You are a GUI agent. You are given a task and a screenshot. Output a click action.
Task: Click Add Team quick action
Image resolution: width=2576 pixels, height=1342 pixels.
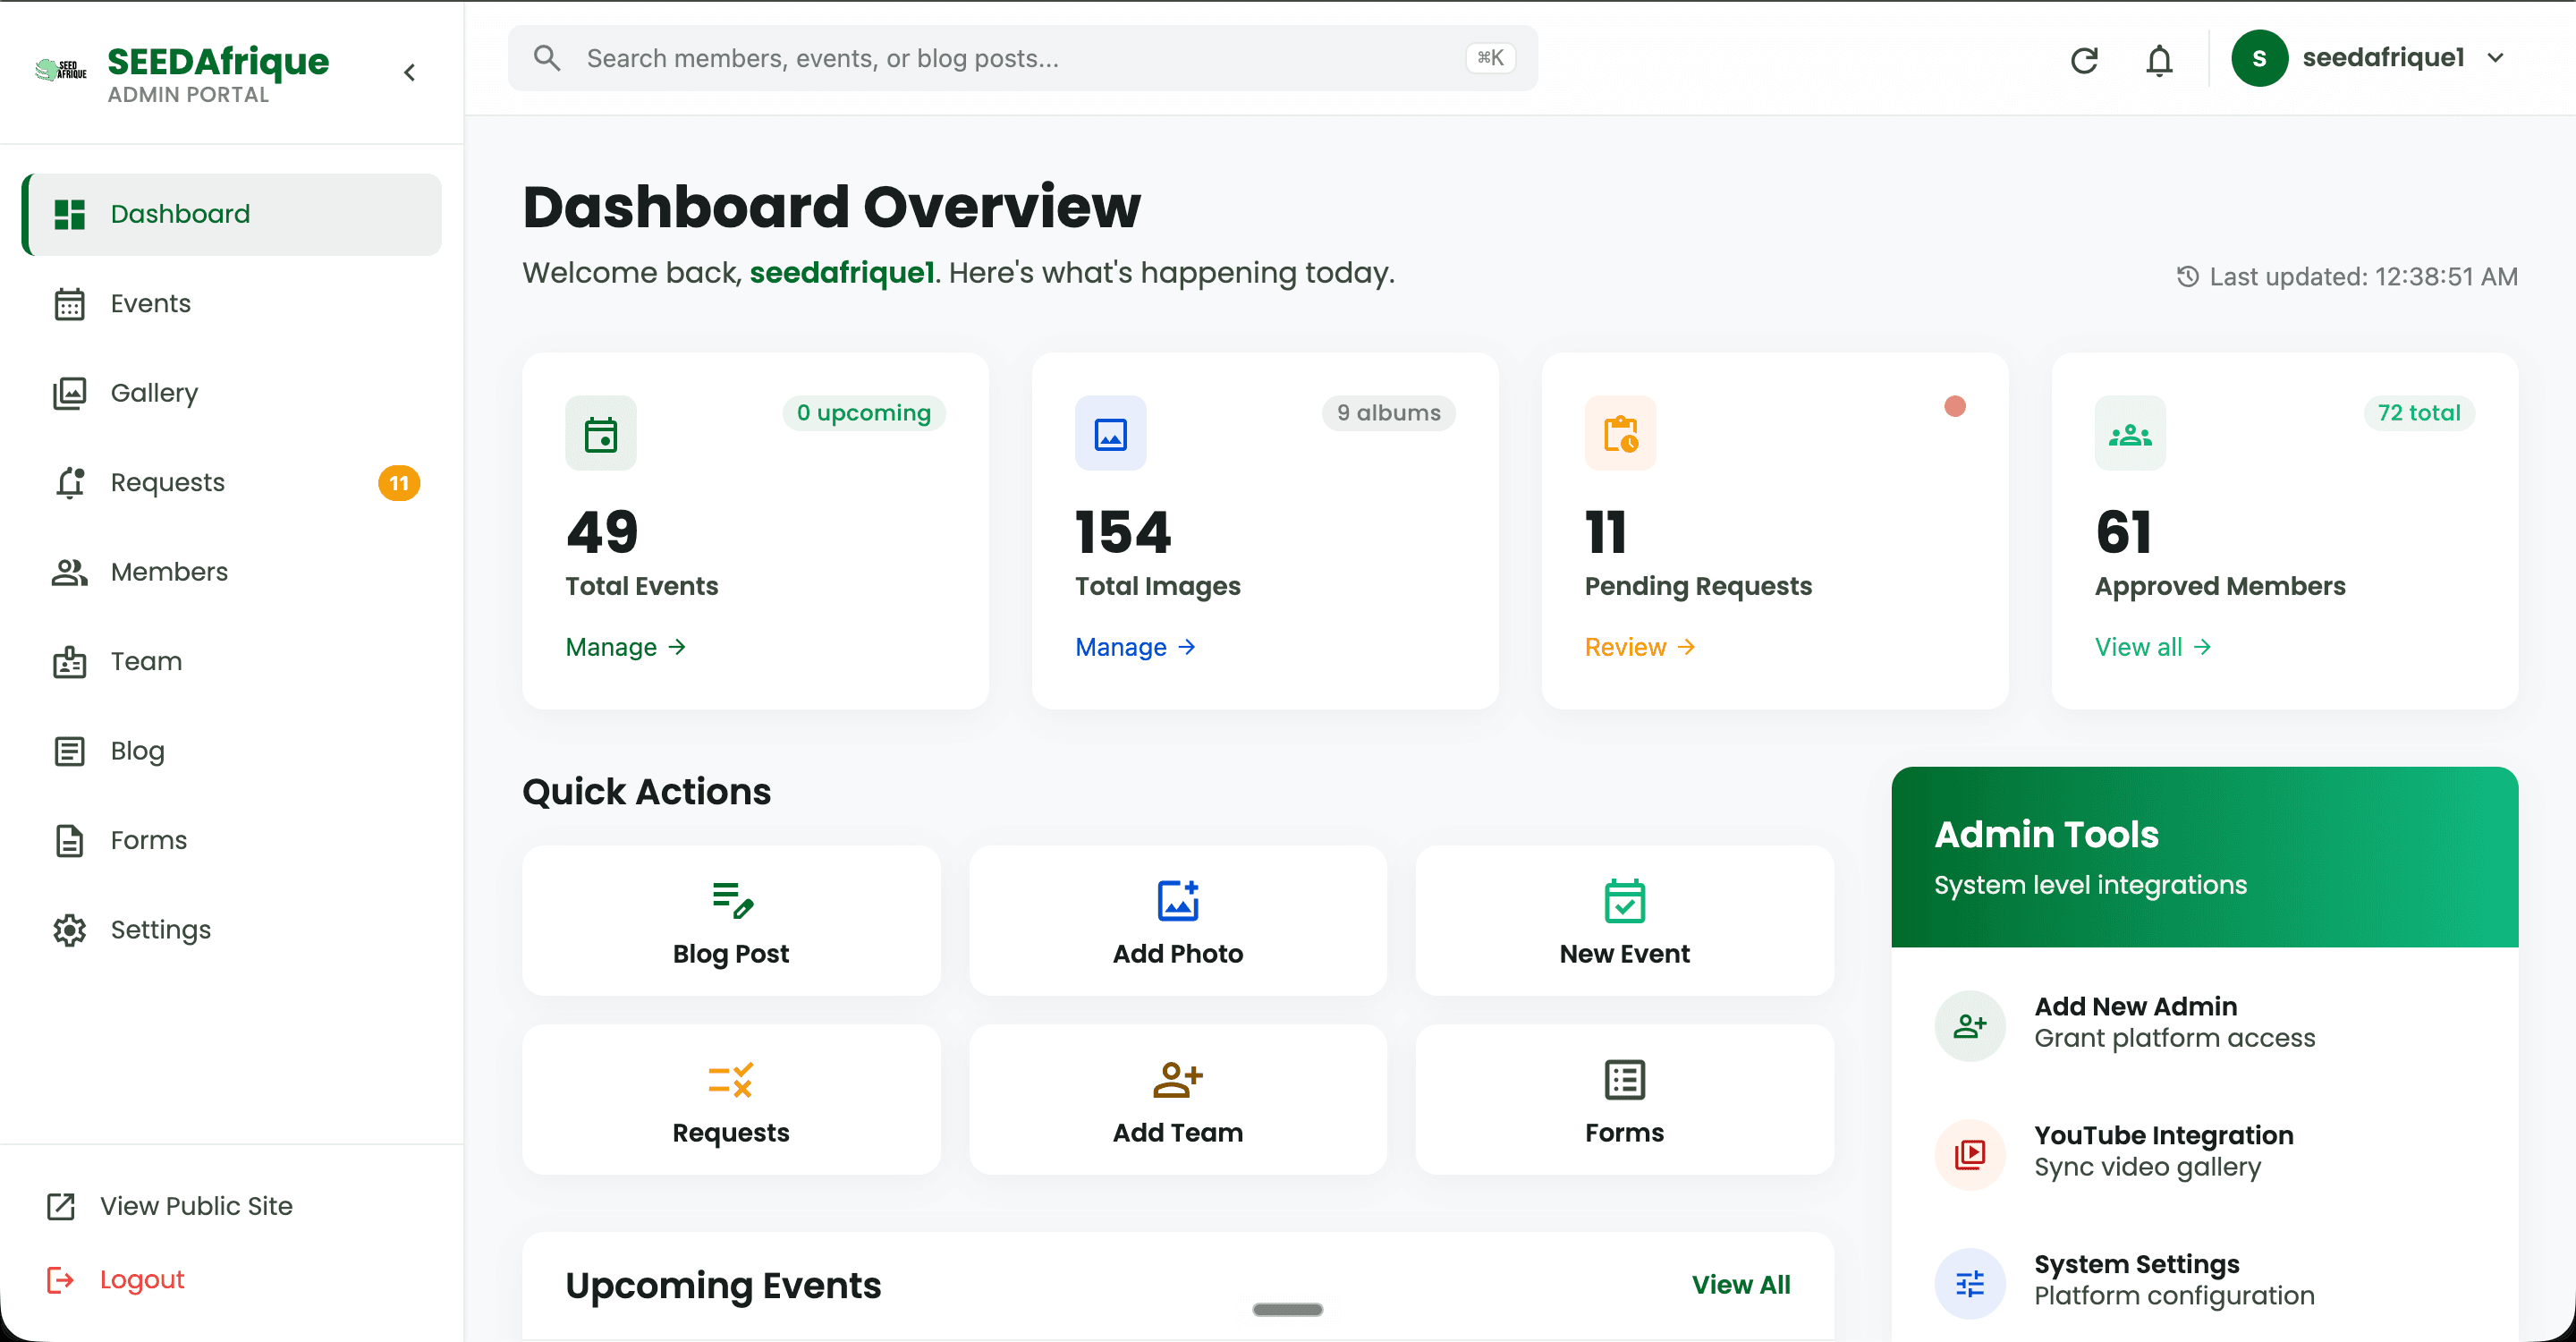pos(1178,1100)
